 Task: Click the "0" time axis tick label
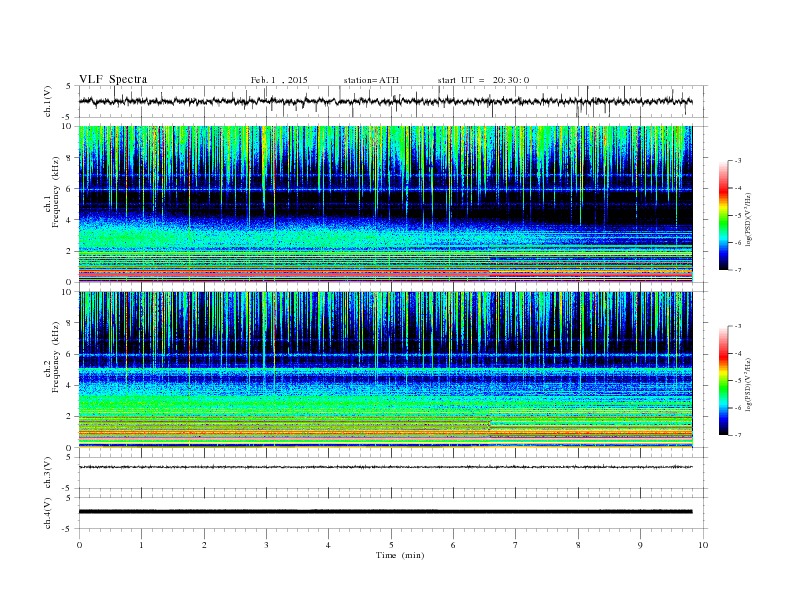click(79, 545)
